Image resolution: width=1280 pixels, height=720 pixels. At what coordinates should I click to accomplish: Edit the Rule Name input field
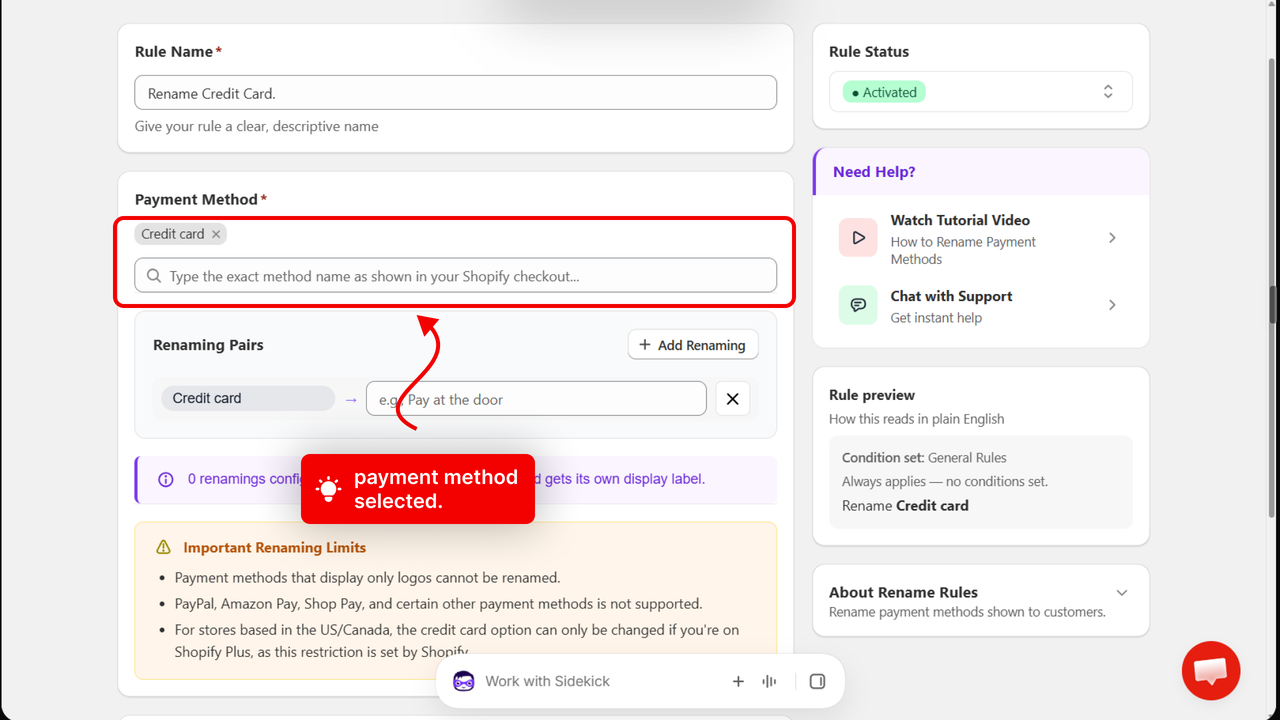pyautogui.click(x=456, y=93)
